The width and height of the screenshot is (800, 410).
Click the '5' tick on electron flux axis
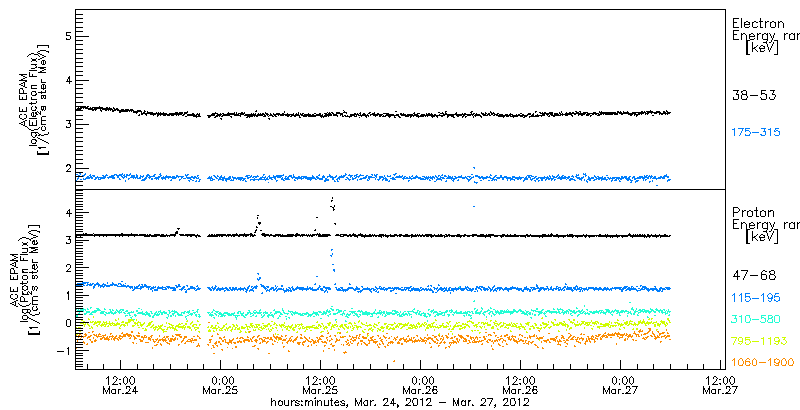tap(66, 36)
